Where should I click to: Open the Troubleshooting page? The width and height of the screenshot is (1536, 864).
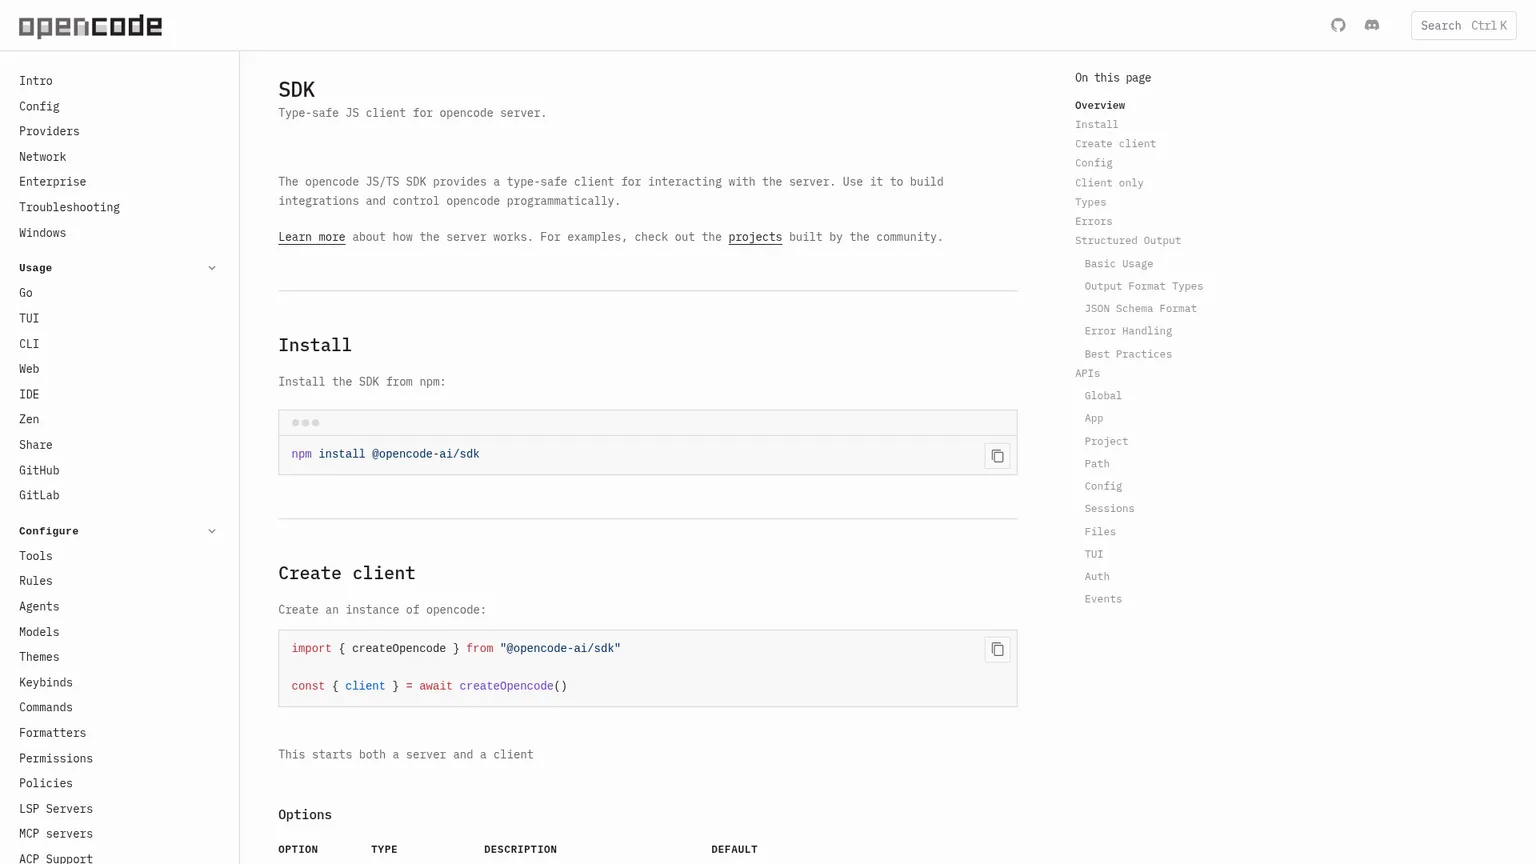click(x=69, y=207)
